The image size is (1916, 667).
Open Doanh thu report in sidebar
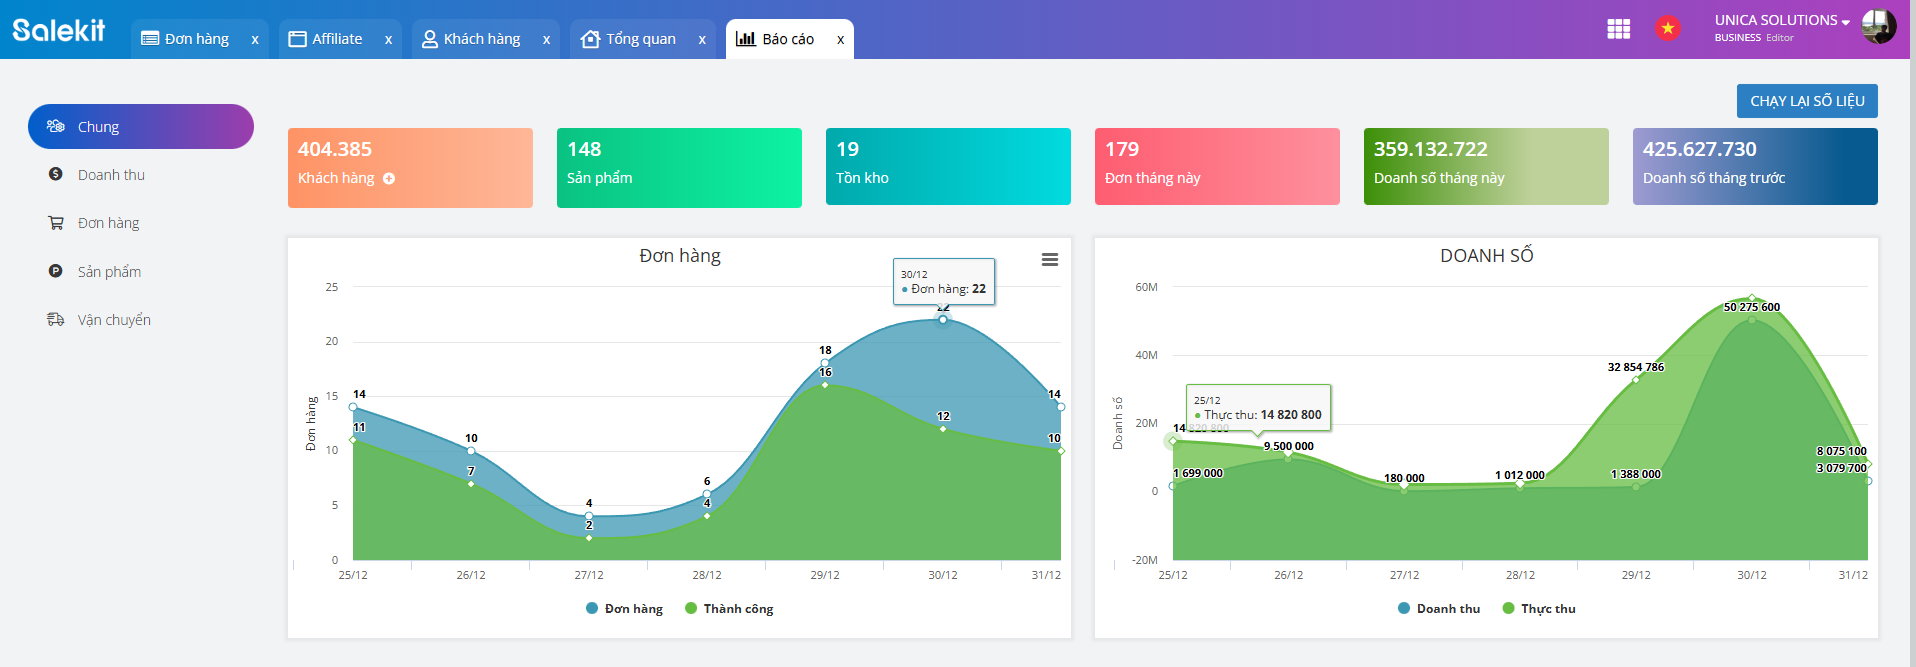(111, 175)
